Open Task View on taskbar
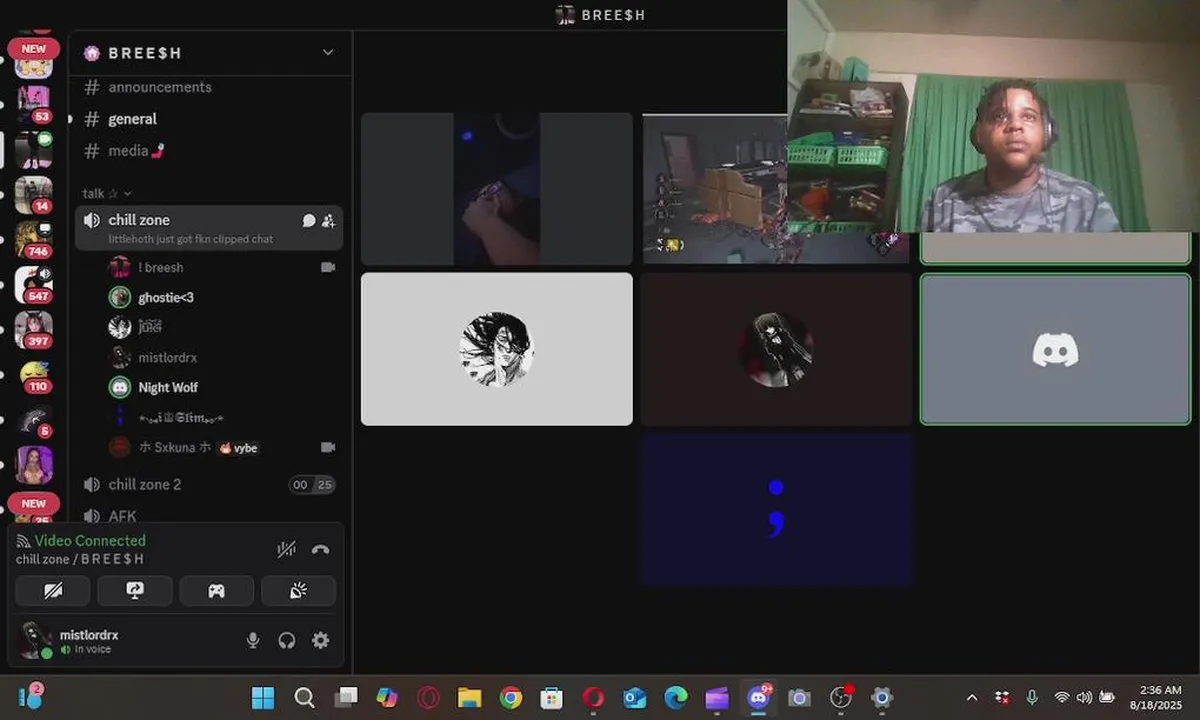This screenshot has width=1200, height=720. click(x=346, y=698)
